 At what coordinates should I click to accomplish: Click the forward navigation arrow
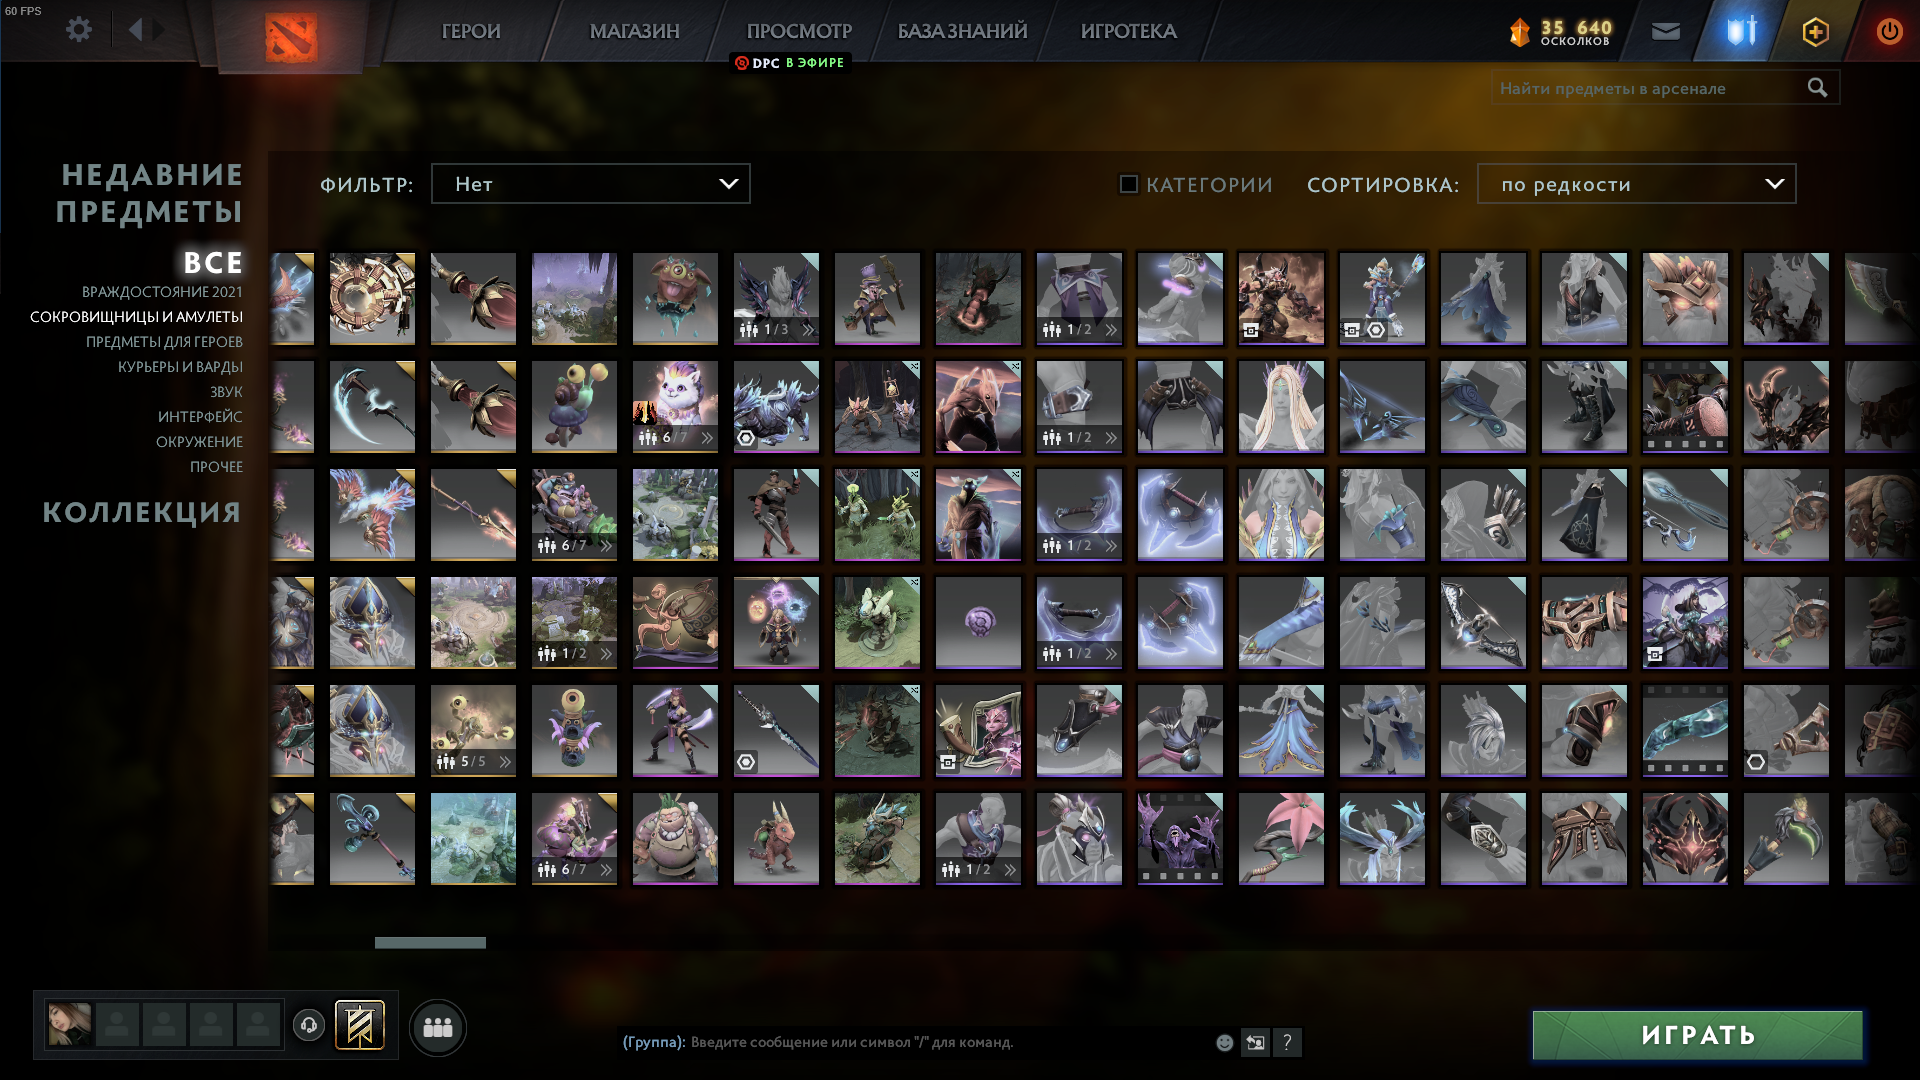tap(159, 30)
